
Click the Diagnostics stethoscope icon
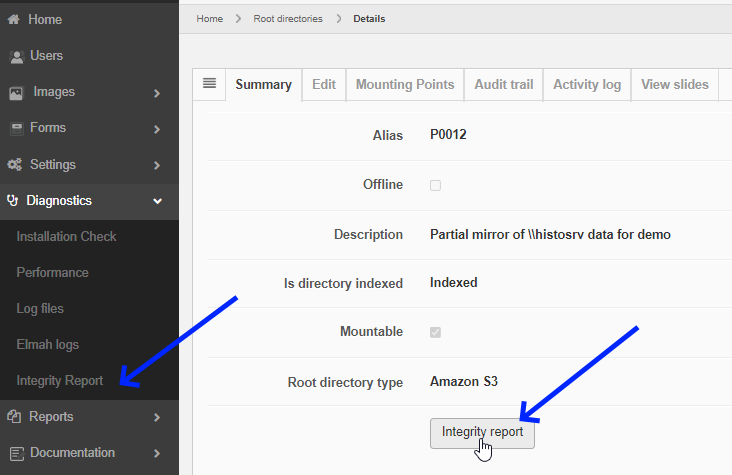pyautogui.click(x=13, y=201)
